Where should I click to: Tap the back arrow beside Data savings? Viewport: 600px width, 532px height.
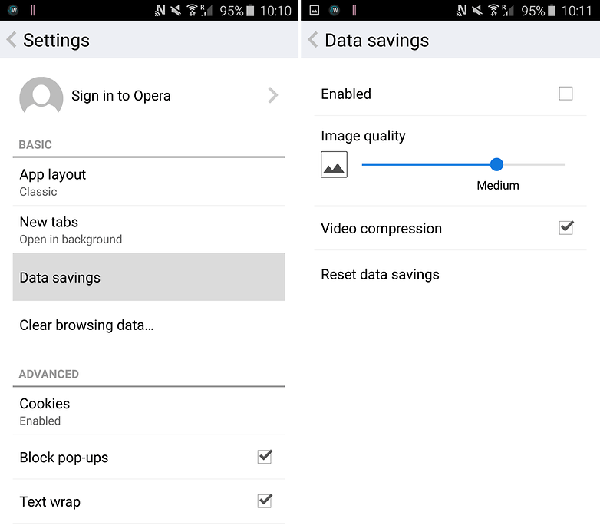click(x=313, y=40)
